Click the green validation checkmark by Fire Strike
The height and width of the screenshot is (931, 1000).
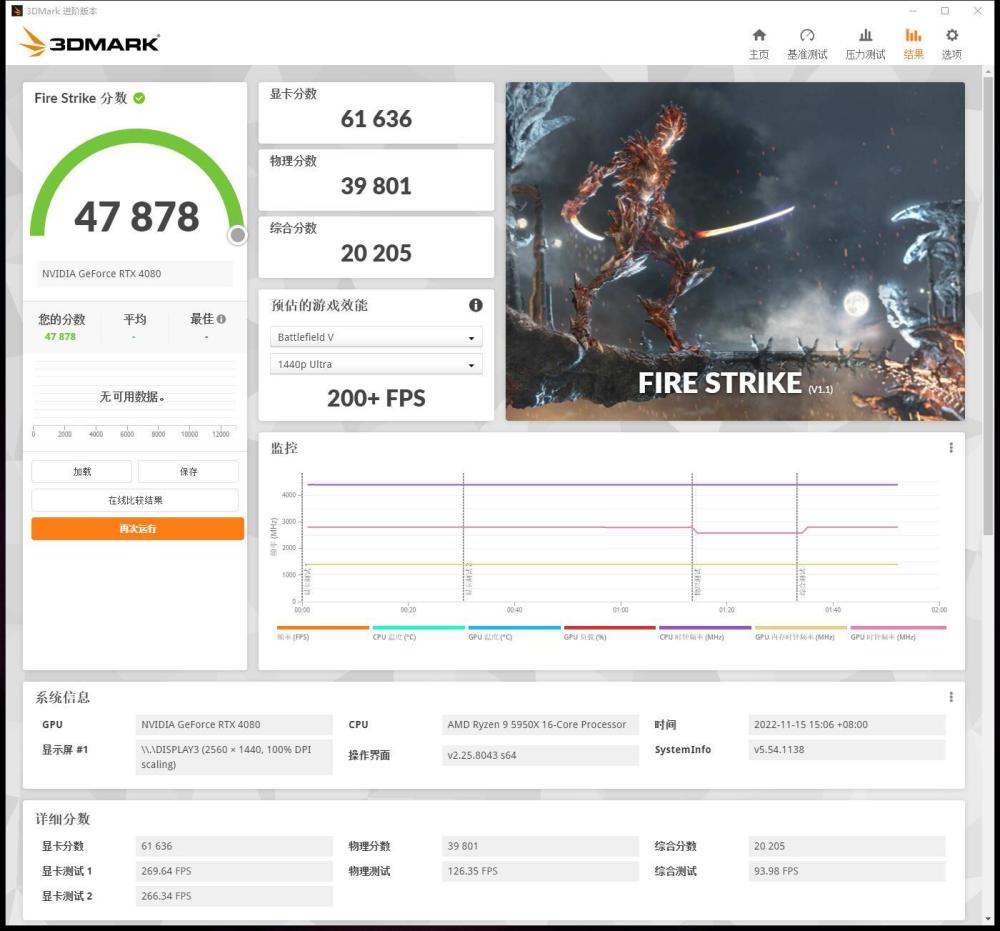tap(139, 98)
